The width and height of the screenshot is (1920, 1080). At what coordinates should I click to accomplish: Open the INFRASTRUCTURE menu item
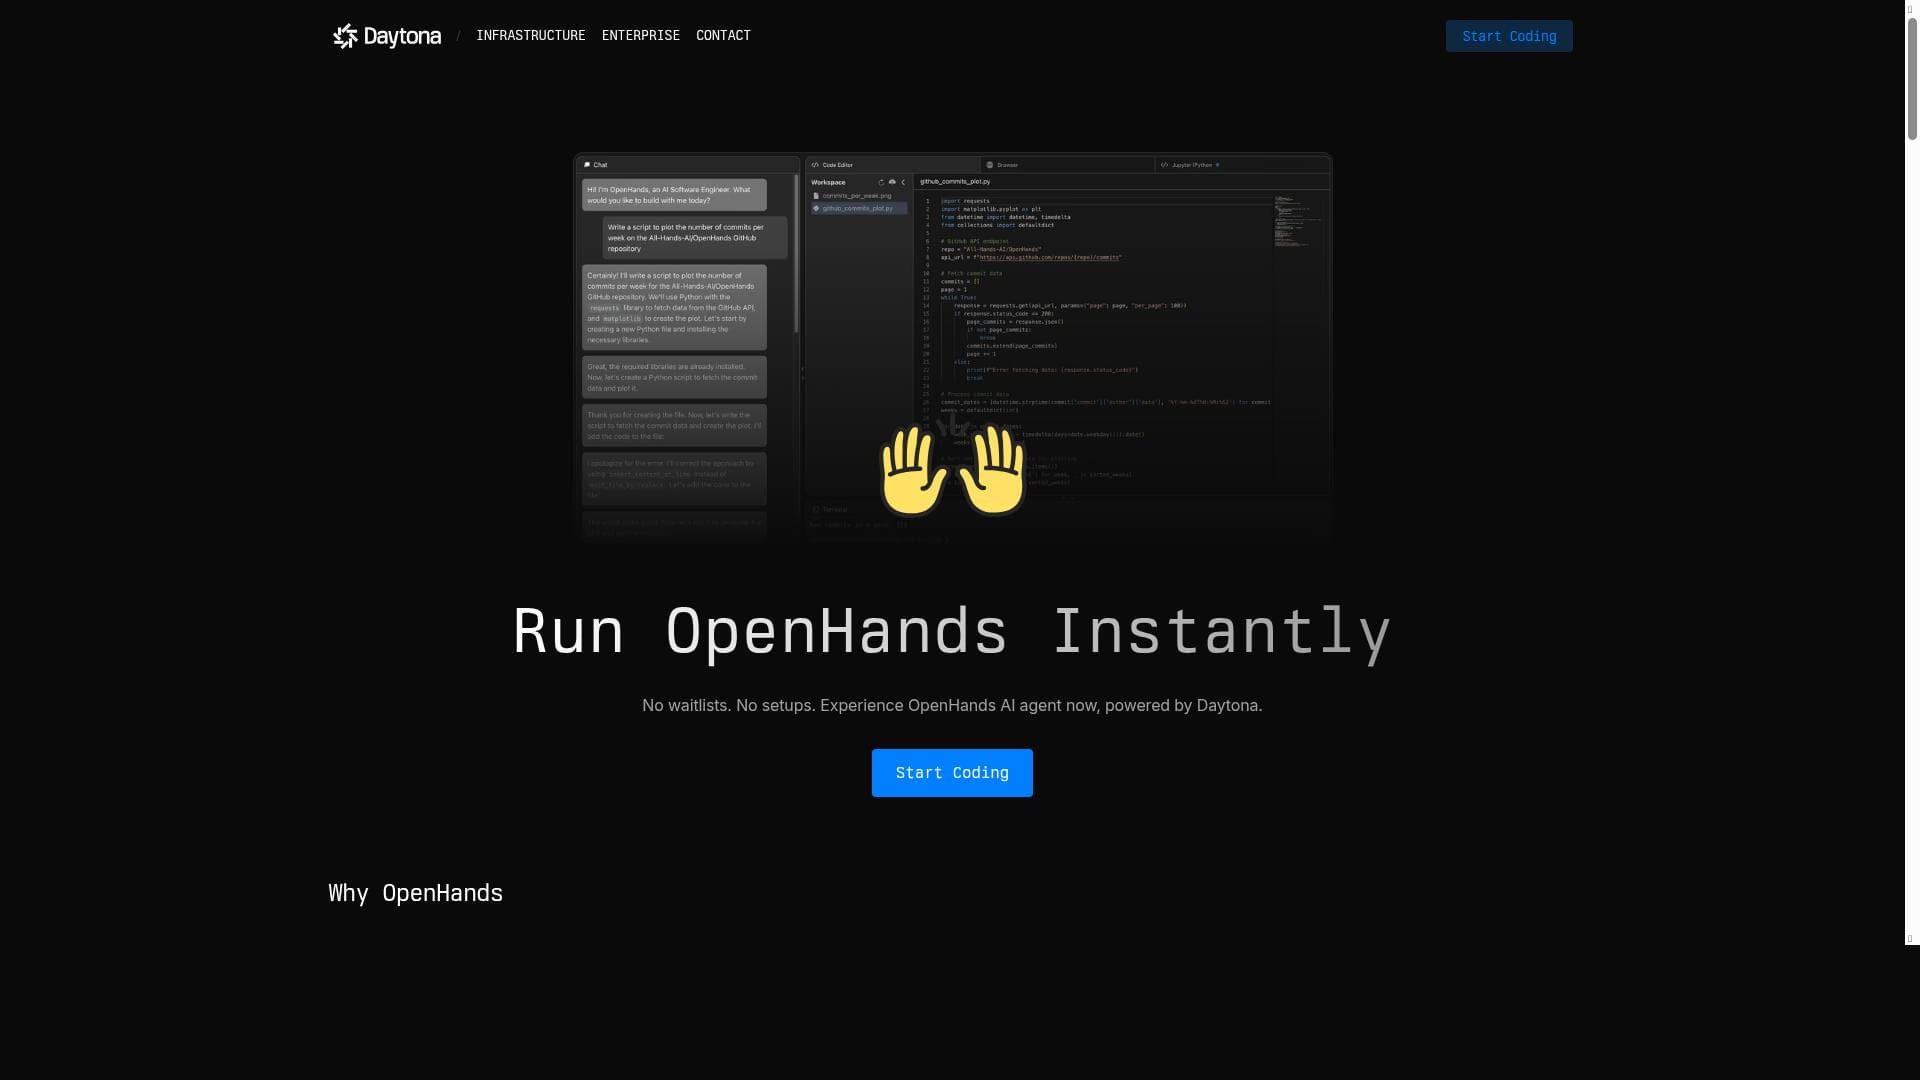[x=530, y=35]
